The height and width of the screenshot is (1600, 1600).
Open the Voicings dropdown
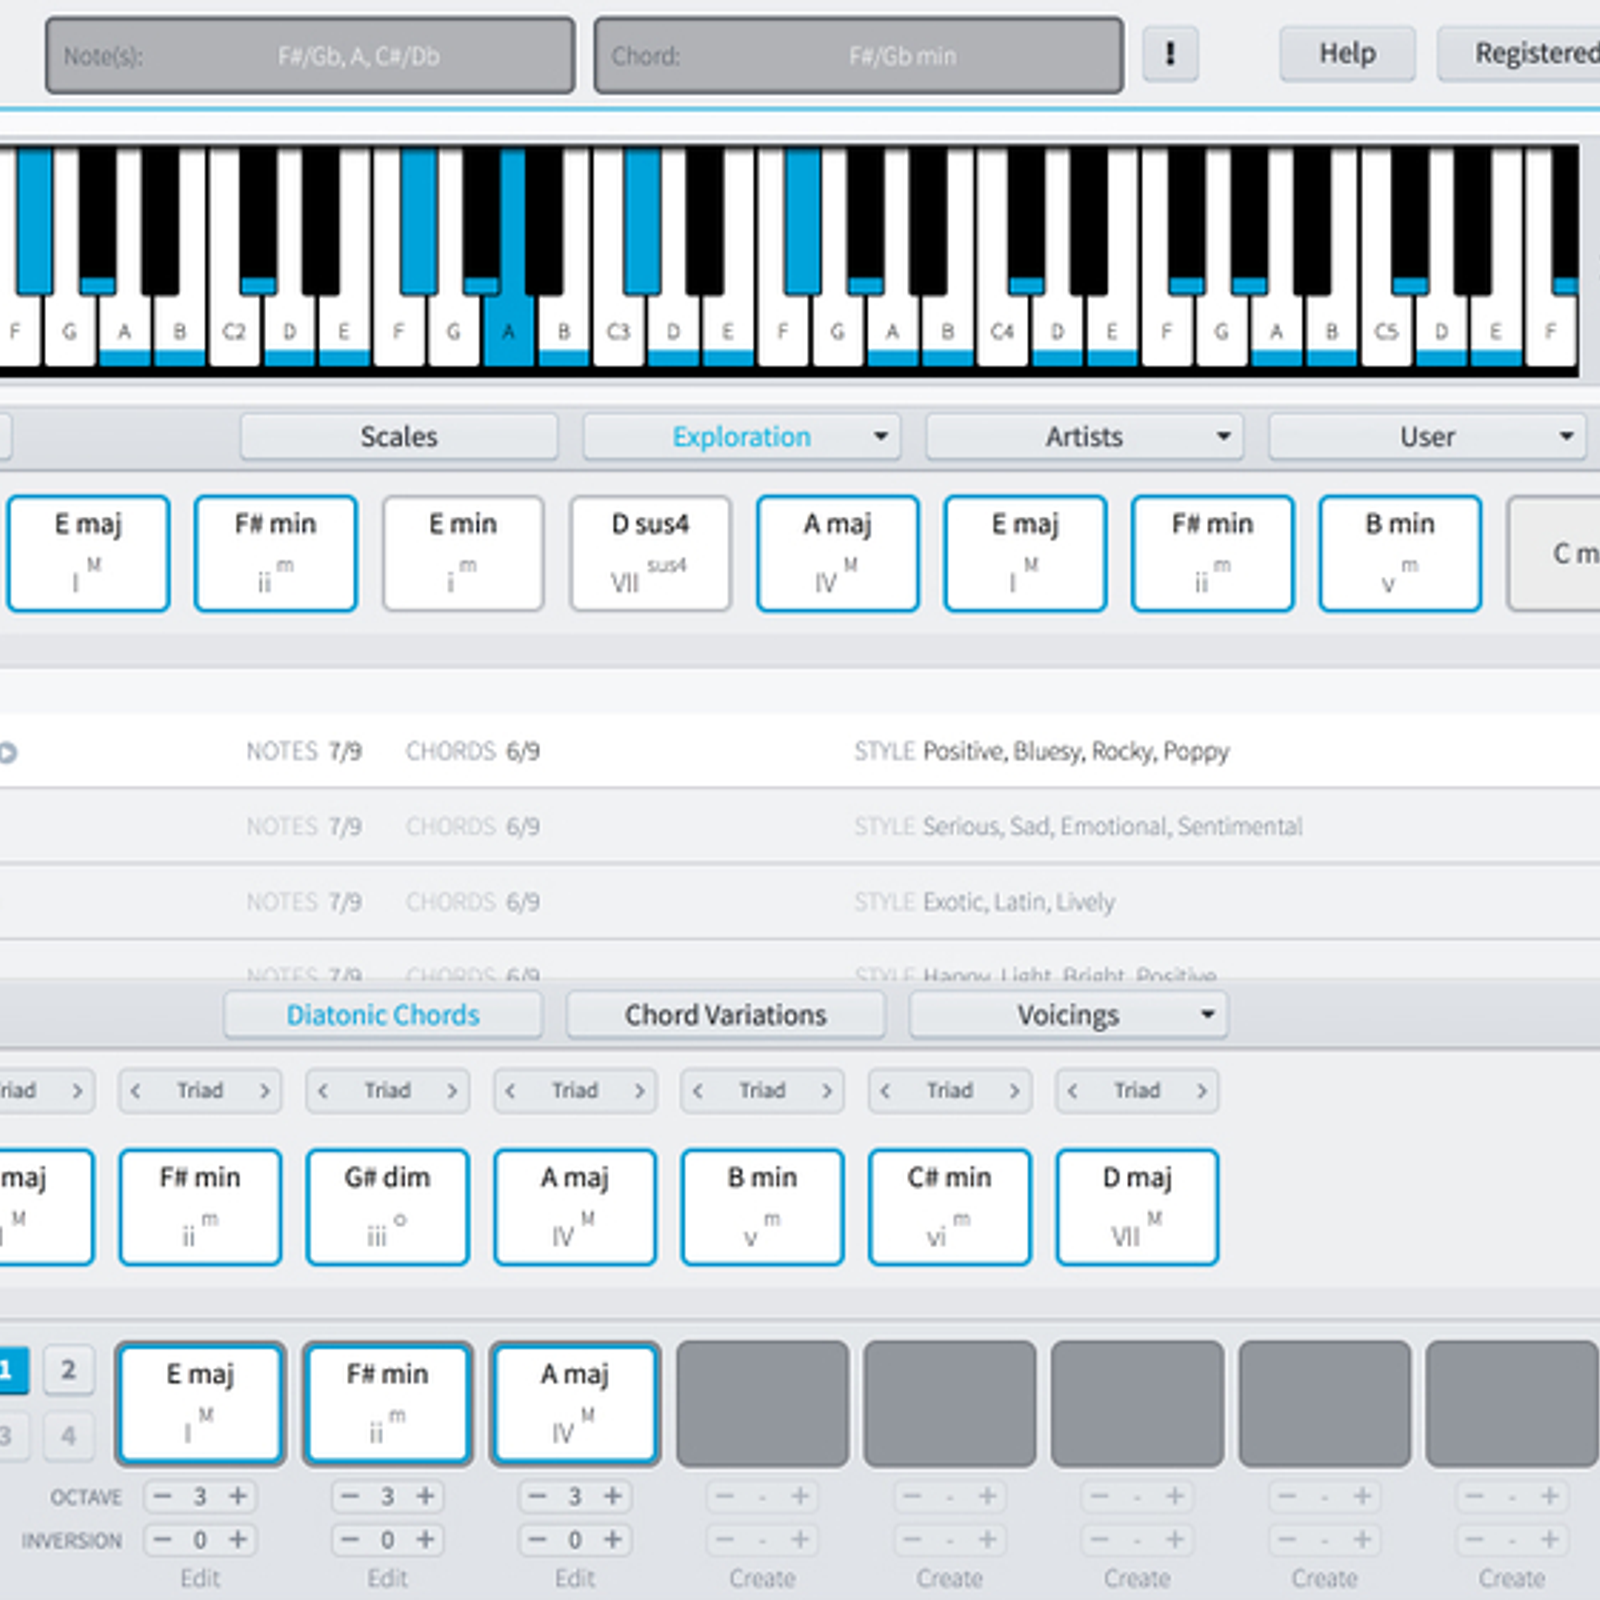(1068, 1015)
